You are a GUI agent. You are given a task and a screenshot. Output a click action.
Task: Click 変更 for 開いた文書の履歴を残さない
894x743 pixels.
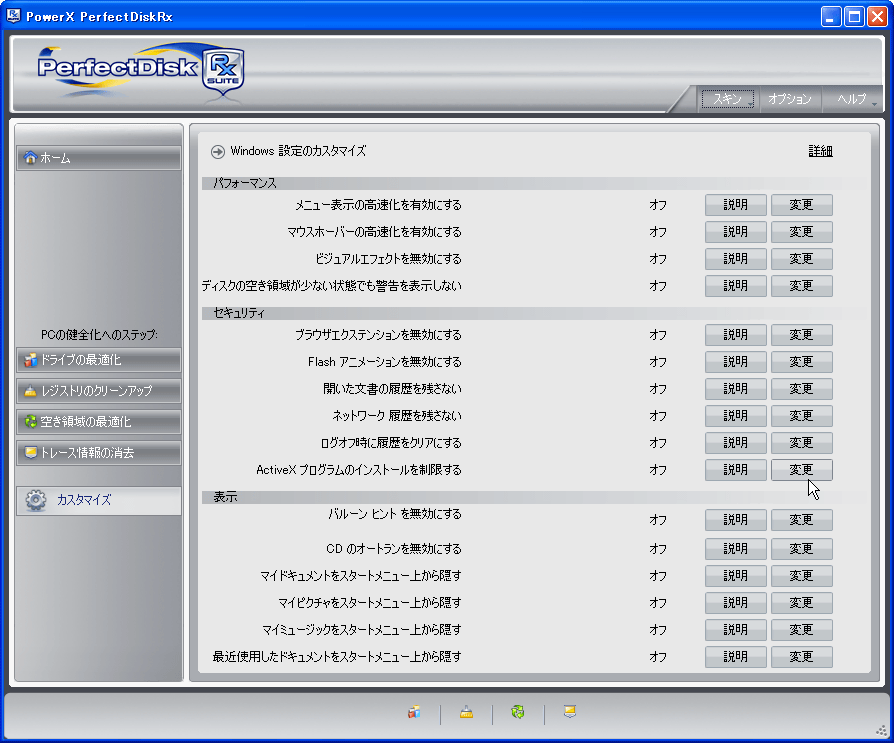click(x=802, y=389)
